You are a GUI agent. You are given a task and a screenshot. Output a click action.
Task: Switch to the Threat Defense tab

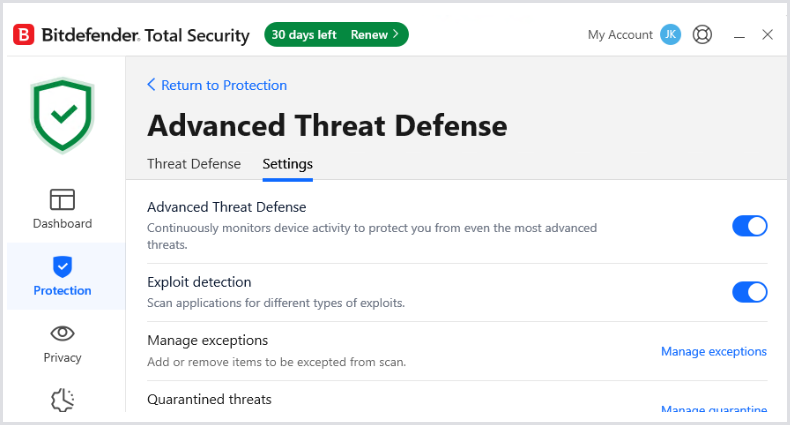click(194, 164)
